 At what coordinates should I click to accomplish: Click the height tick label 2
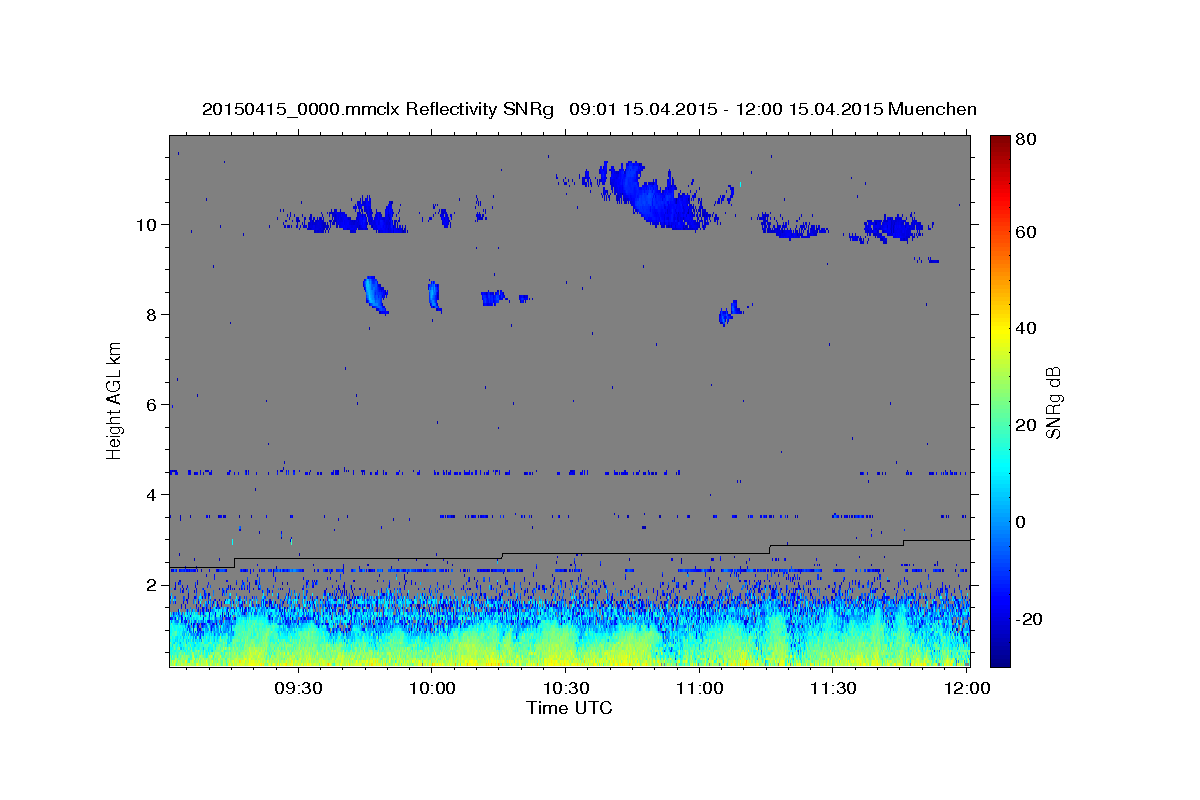click(x=152, y=585)
